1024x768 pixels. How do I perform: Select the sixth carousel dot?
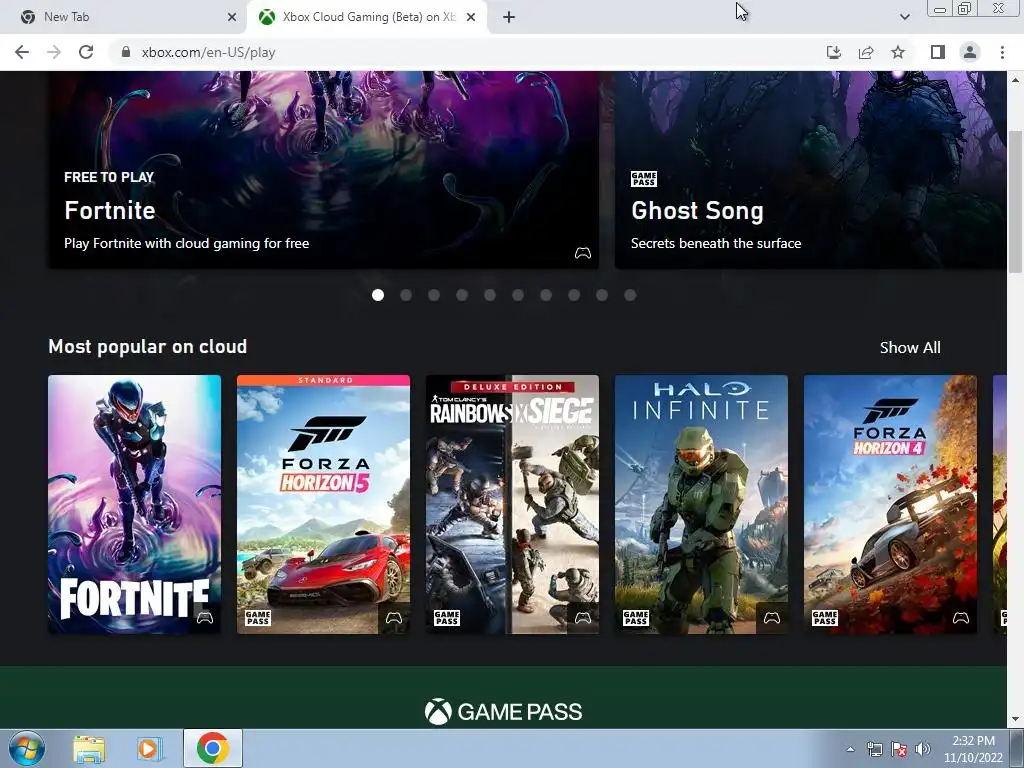point(518,295)
